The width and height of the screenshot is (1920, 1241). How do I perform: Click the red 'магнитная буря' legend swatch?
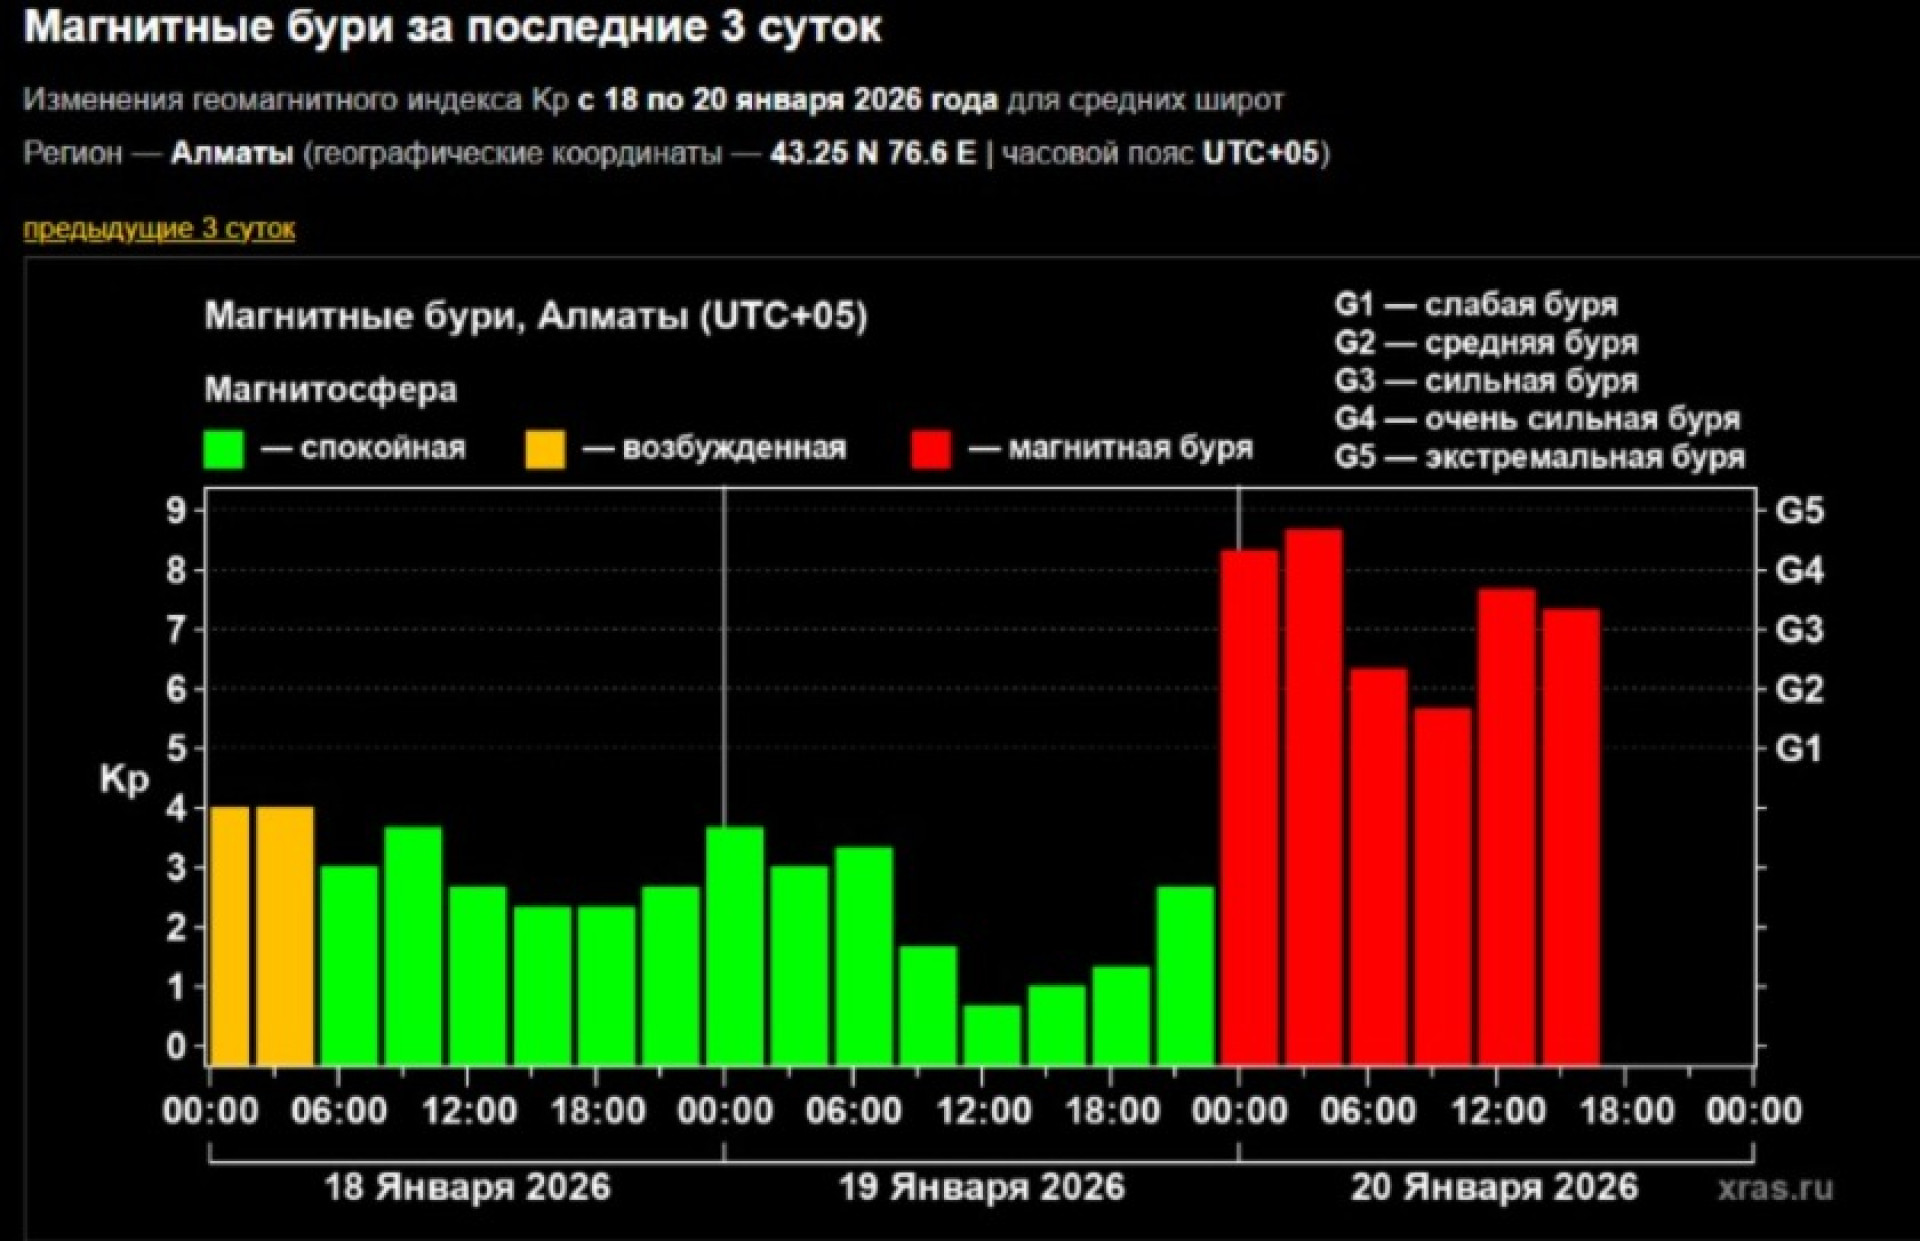point(931,449)
